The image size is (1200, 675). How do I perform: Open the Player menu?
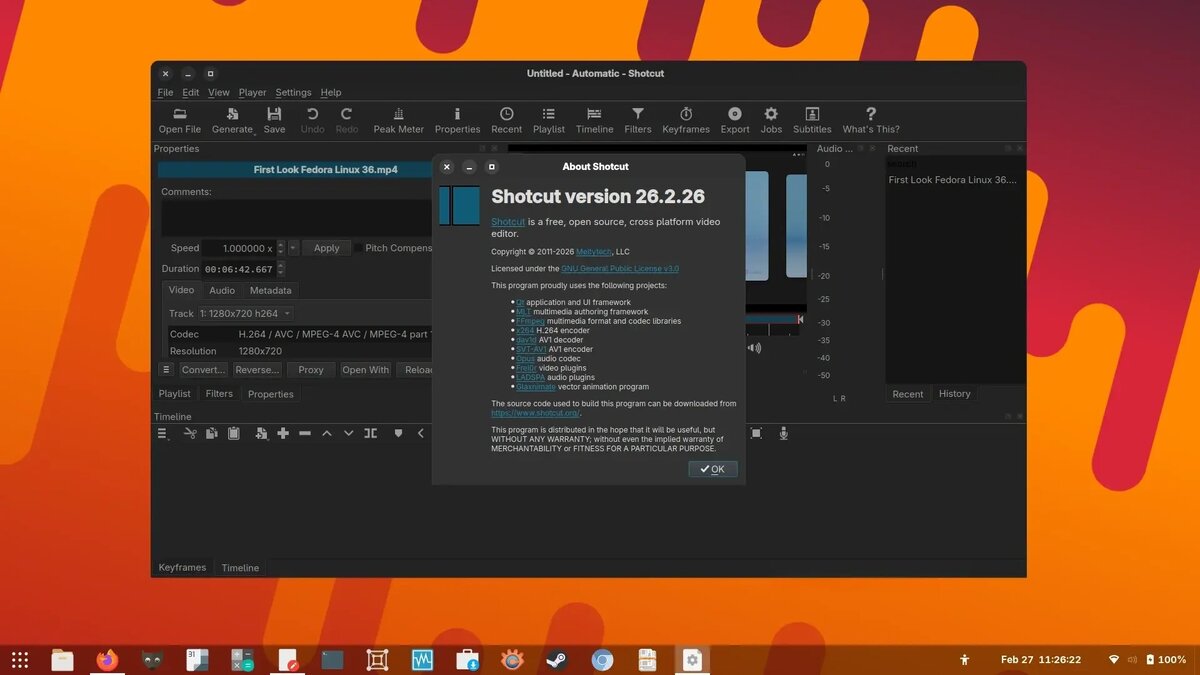coord(252,92)
